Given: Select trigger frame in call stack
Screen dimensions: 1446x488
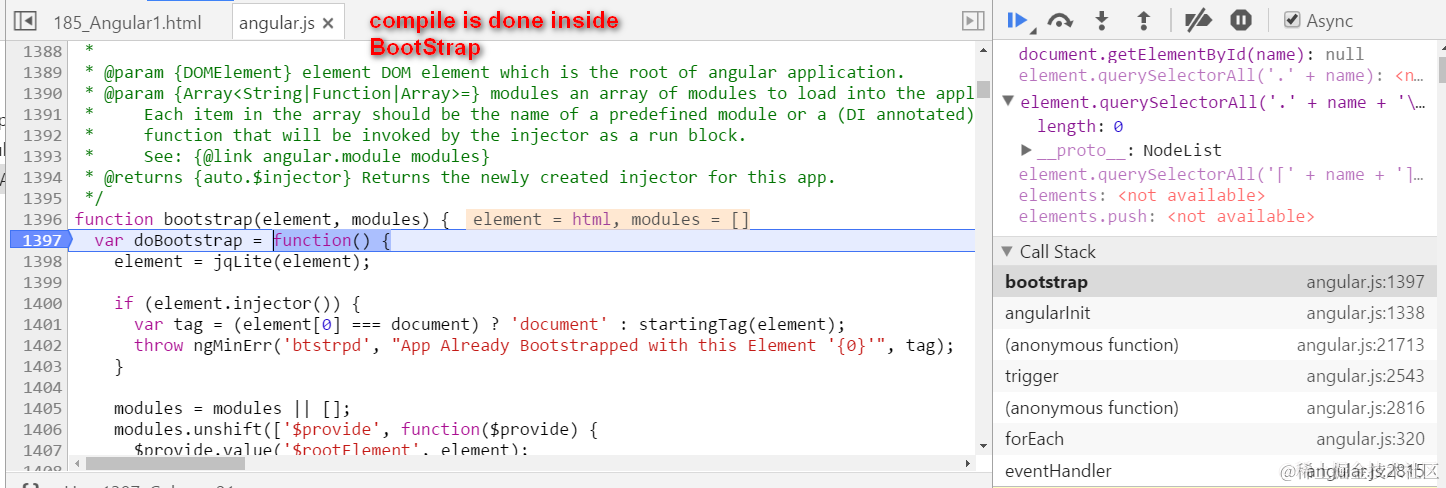Looking at the screenshot, I should click(x=1215, y=376).
